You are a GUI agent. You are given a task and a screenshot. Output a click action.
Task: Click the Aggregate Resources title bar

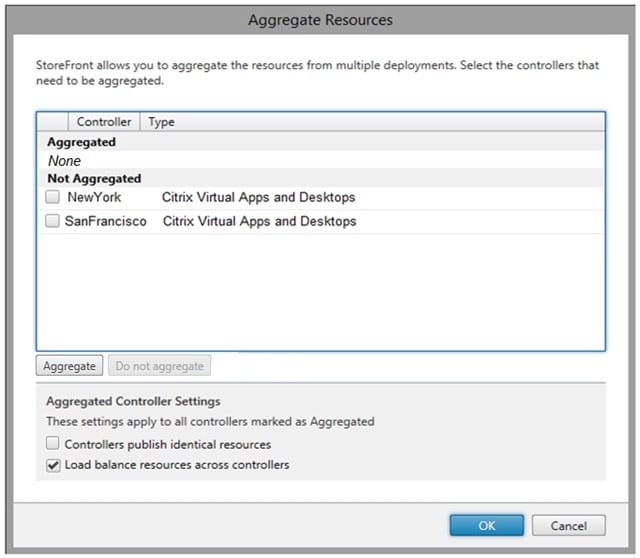[x=320, y=20]
